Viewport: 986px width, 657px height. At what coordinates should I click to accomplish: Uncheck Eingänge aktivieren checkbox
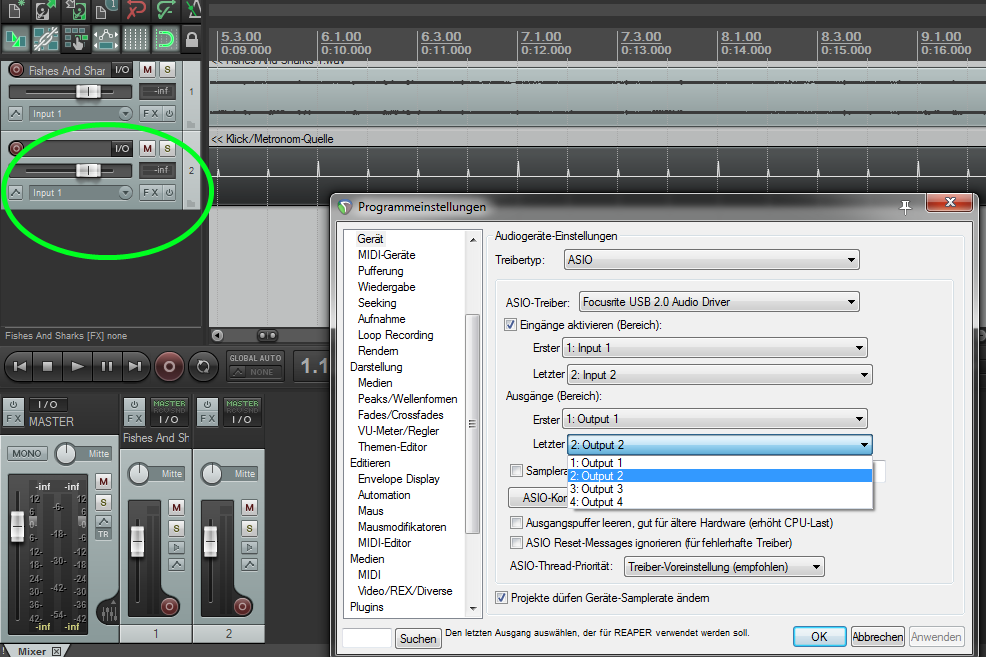tap(513, 324)
